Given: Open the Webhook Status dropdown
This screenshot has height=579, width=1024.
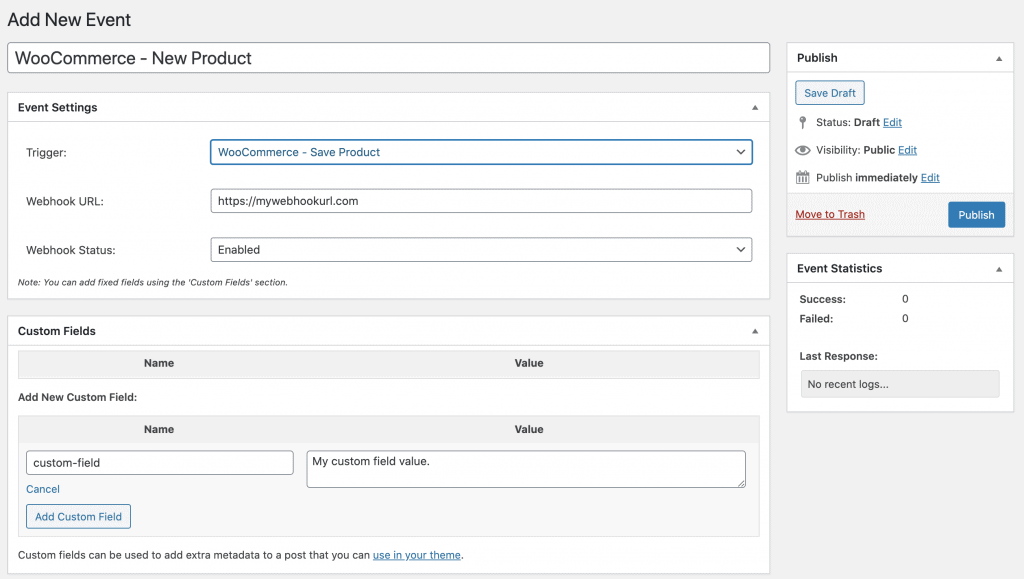Looking at the screenshot, I should pos(481,249).
